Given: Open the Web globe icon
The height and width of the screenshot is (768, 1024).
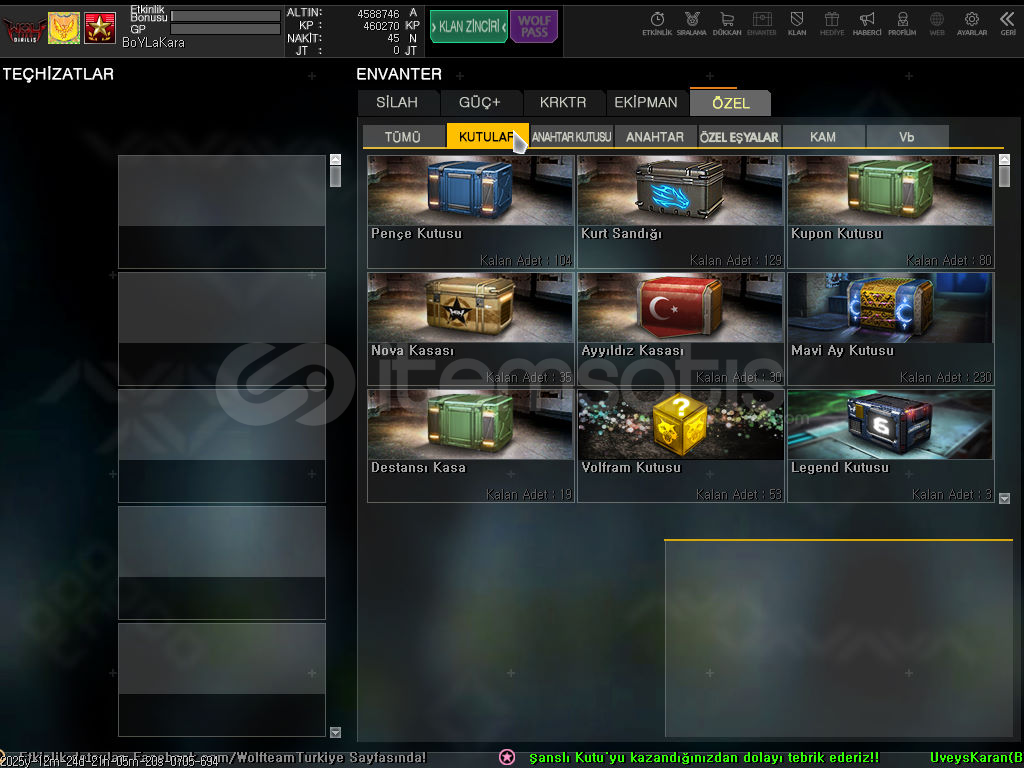Looking at the screenshot, I should point(936,23).
